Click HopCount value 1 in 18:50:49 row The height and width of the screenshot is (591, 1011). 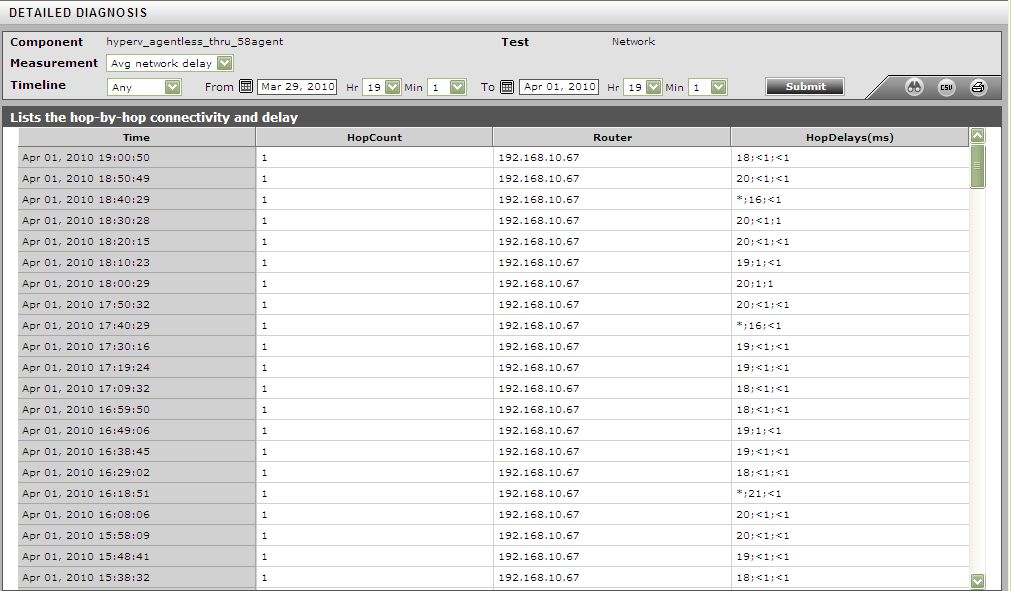pyautogui.click(x=264, y=179)
